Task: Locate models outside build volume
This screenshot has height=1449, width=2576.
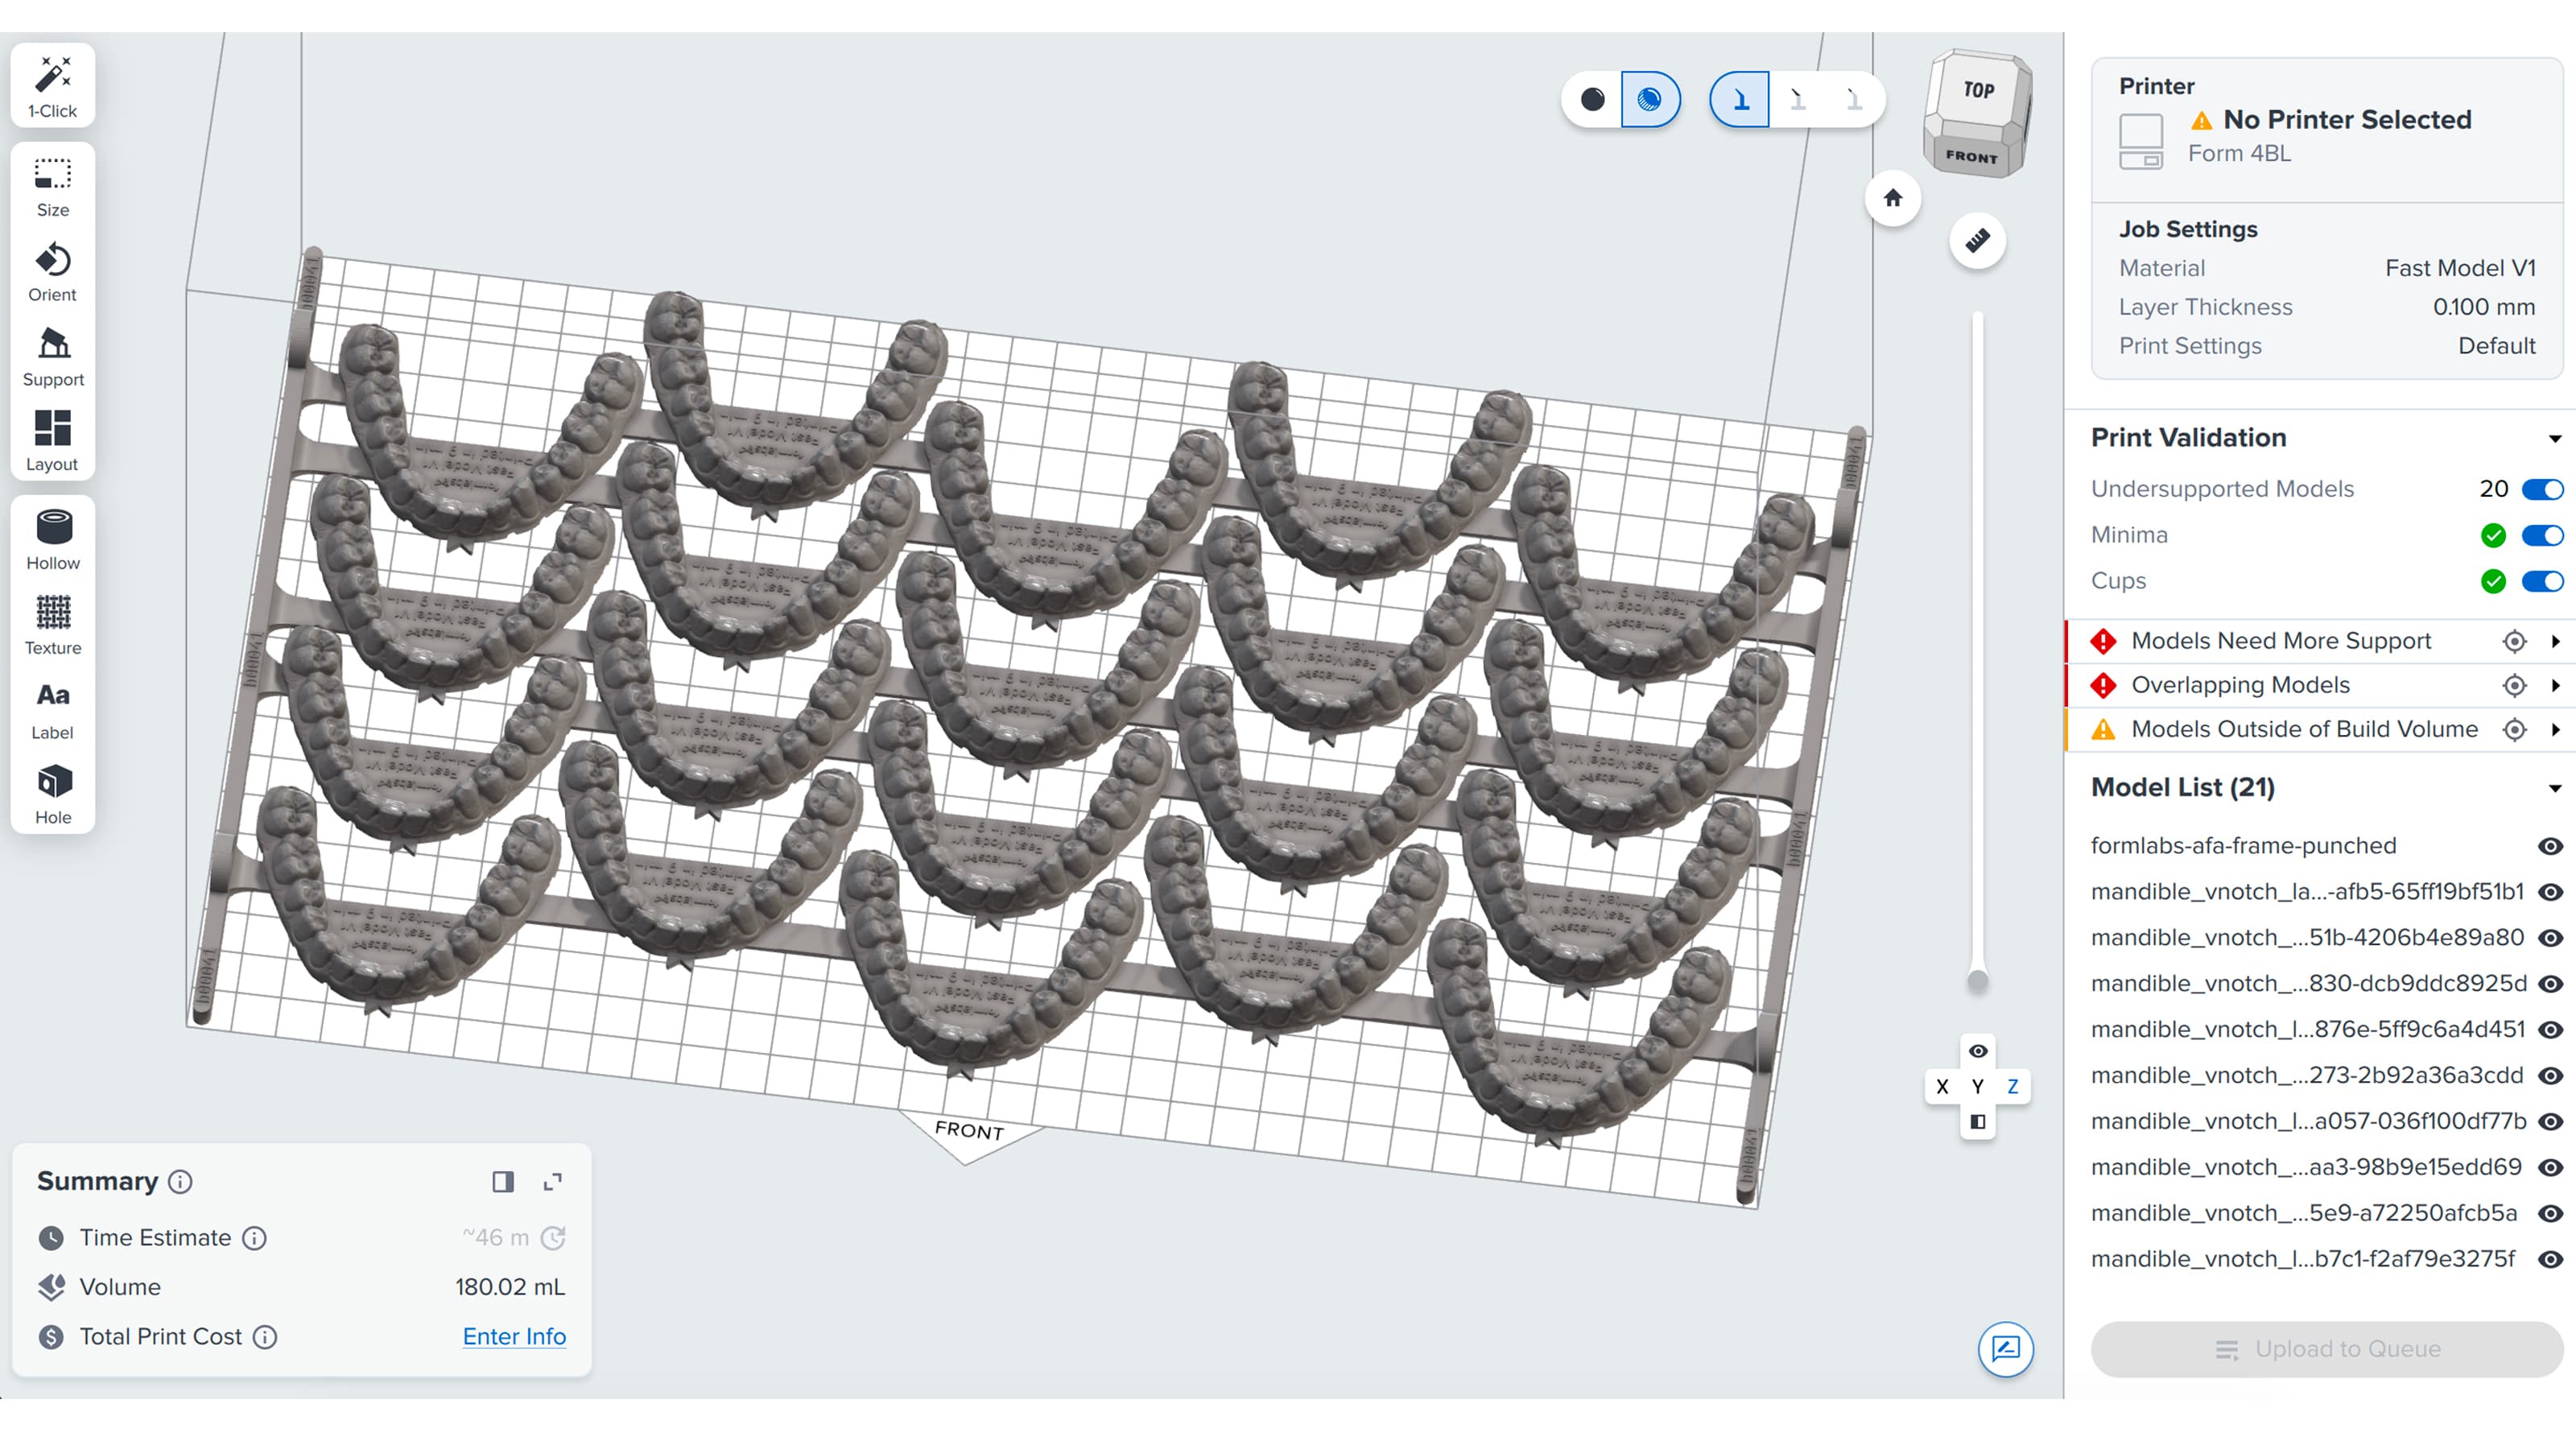Action: point(2514,729)
